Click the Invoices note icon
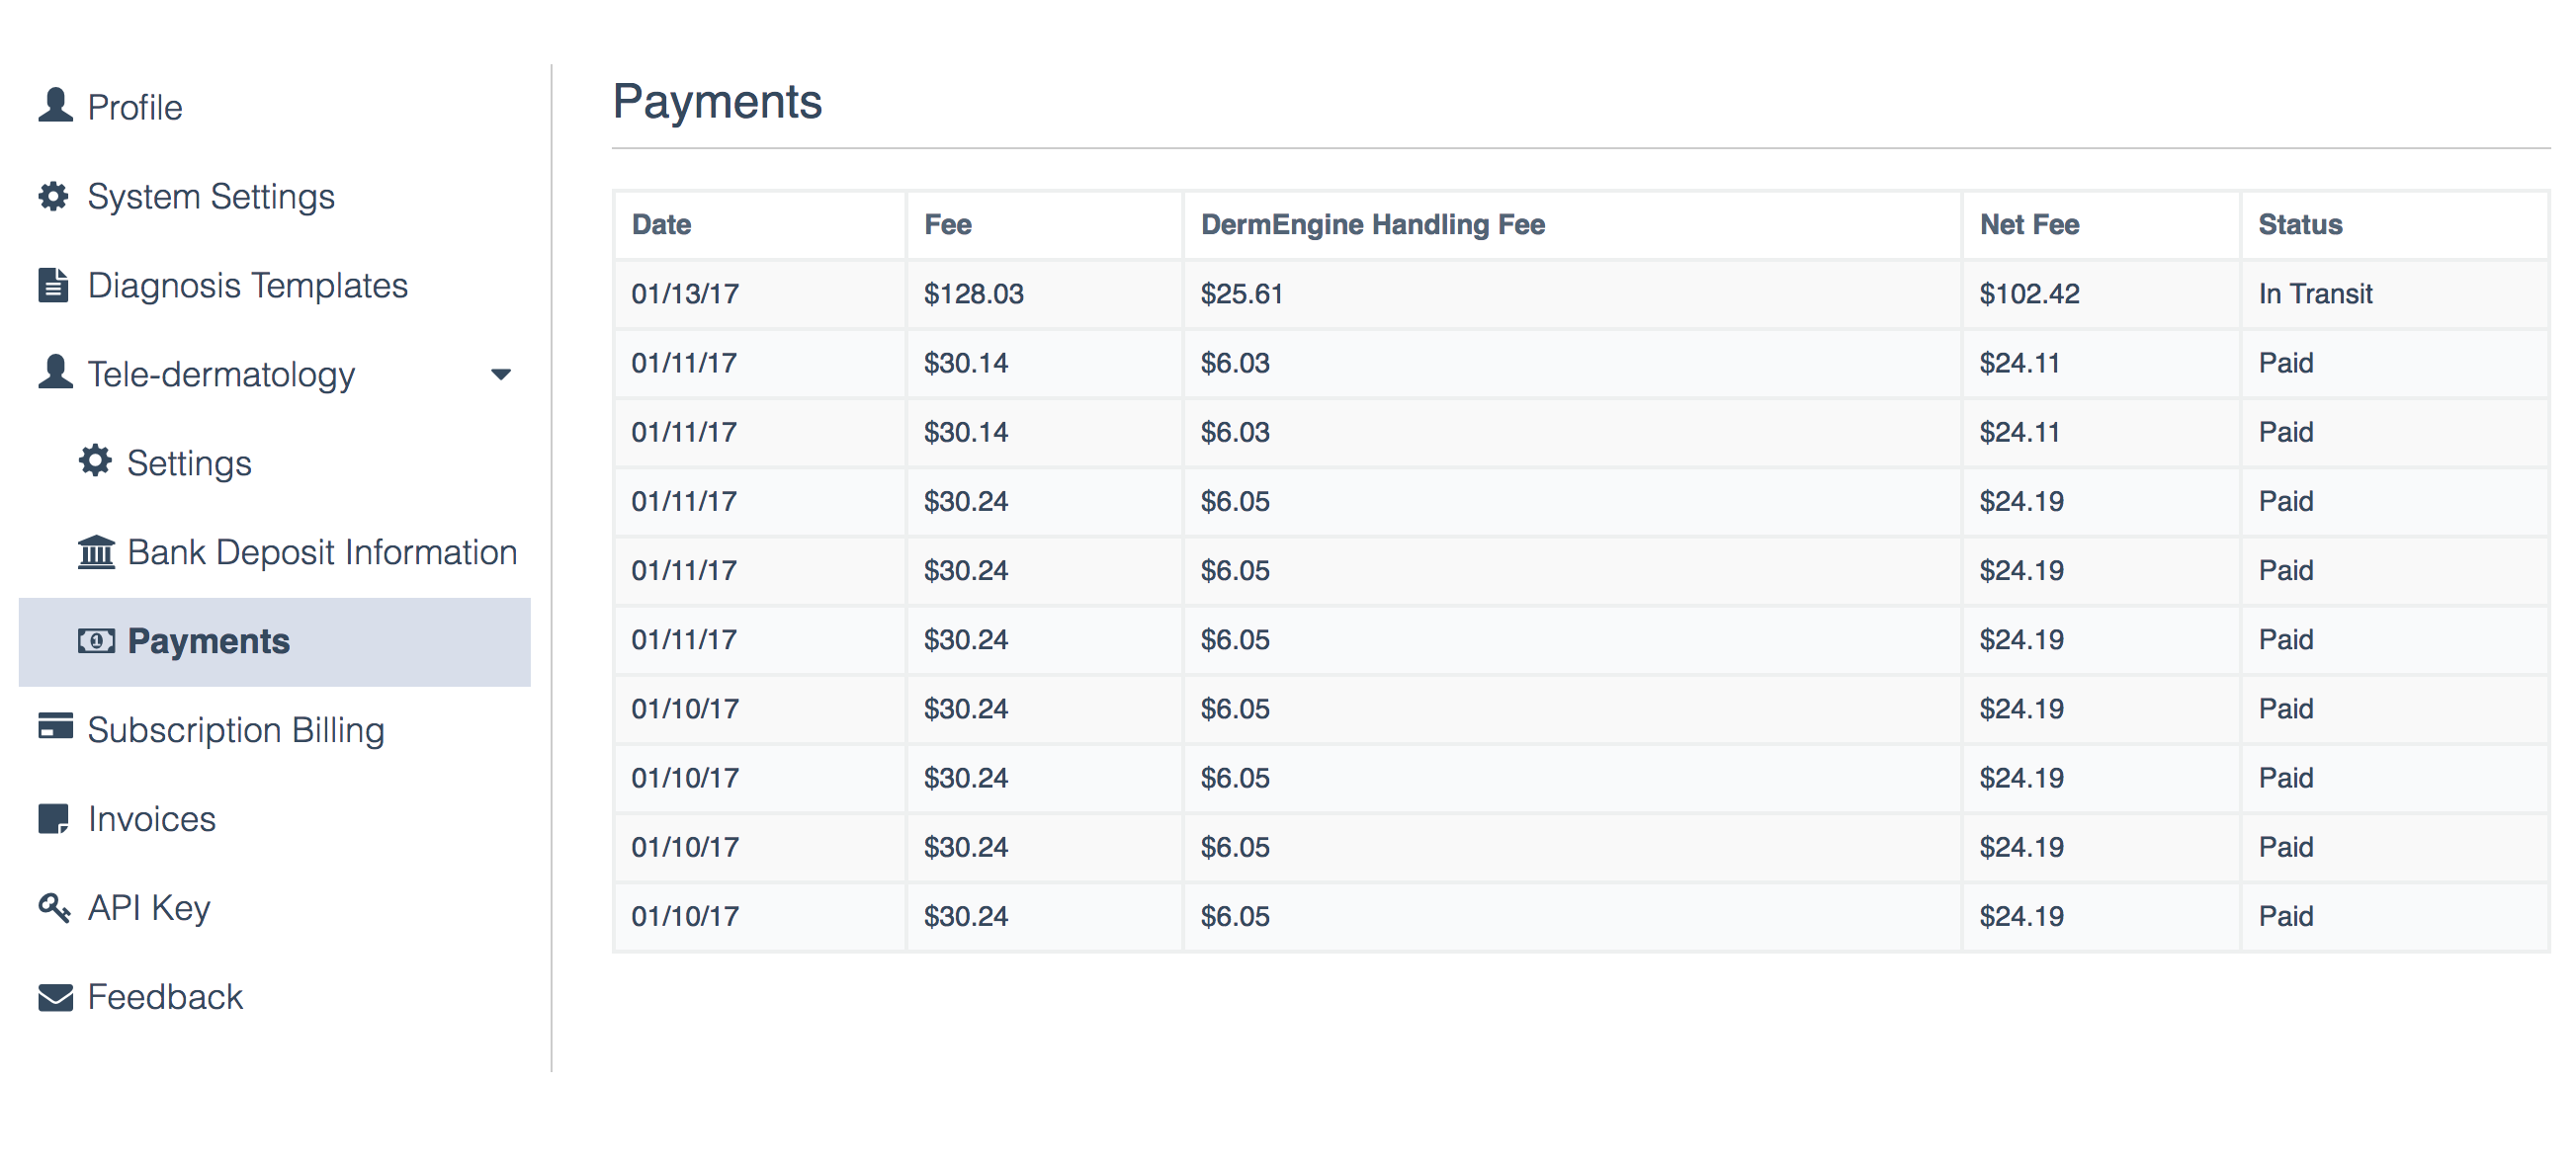 (54, 818)
